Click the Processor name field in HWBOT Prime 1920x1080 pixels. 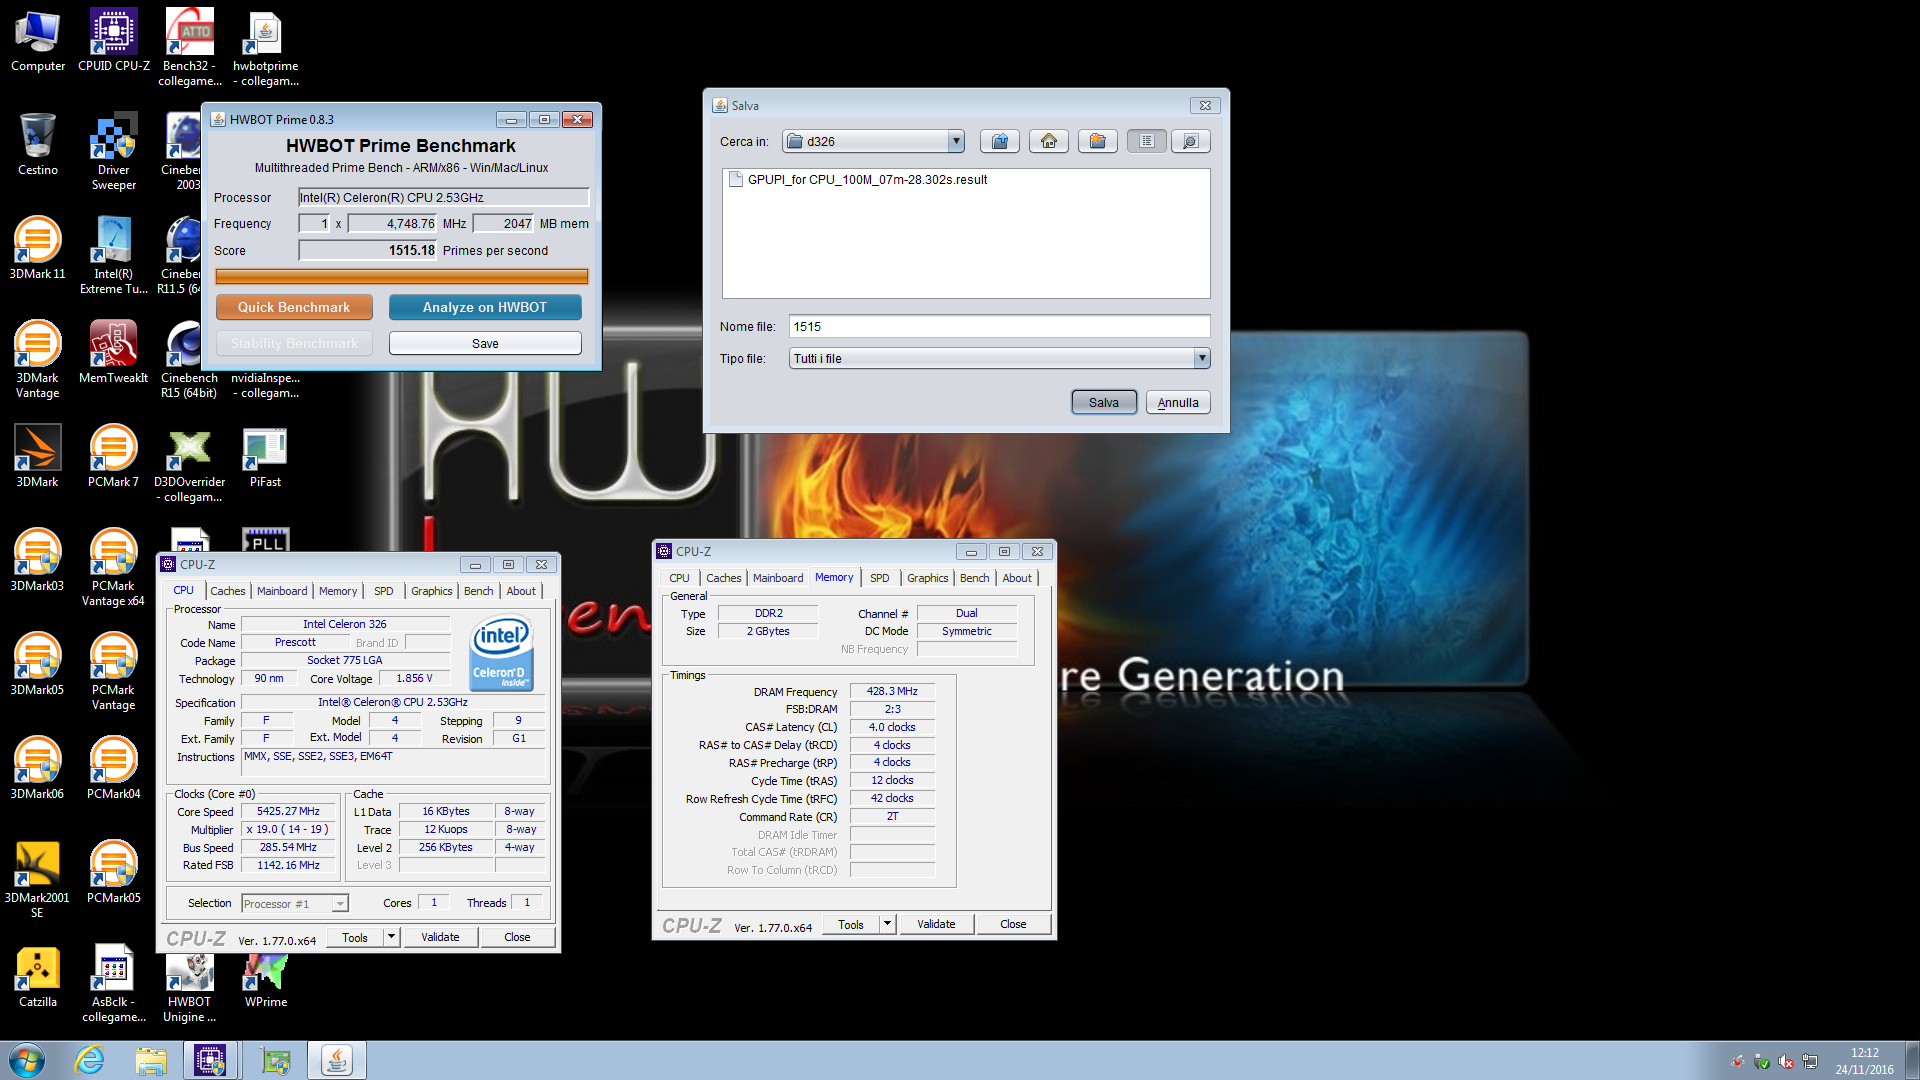[444, 198]
